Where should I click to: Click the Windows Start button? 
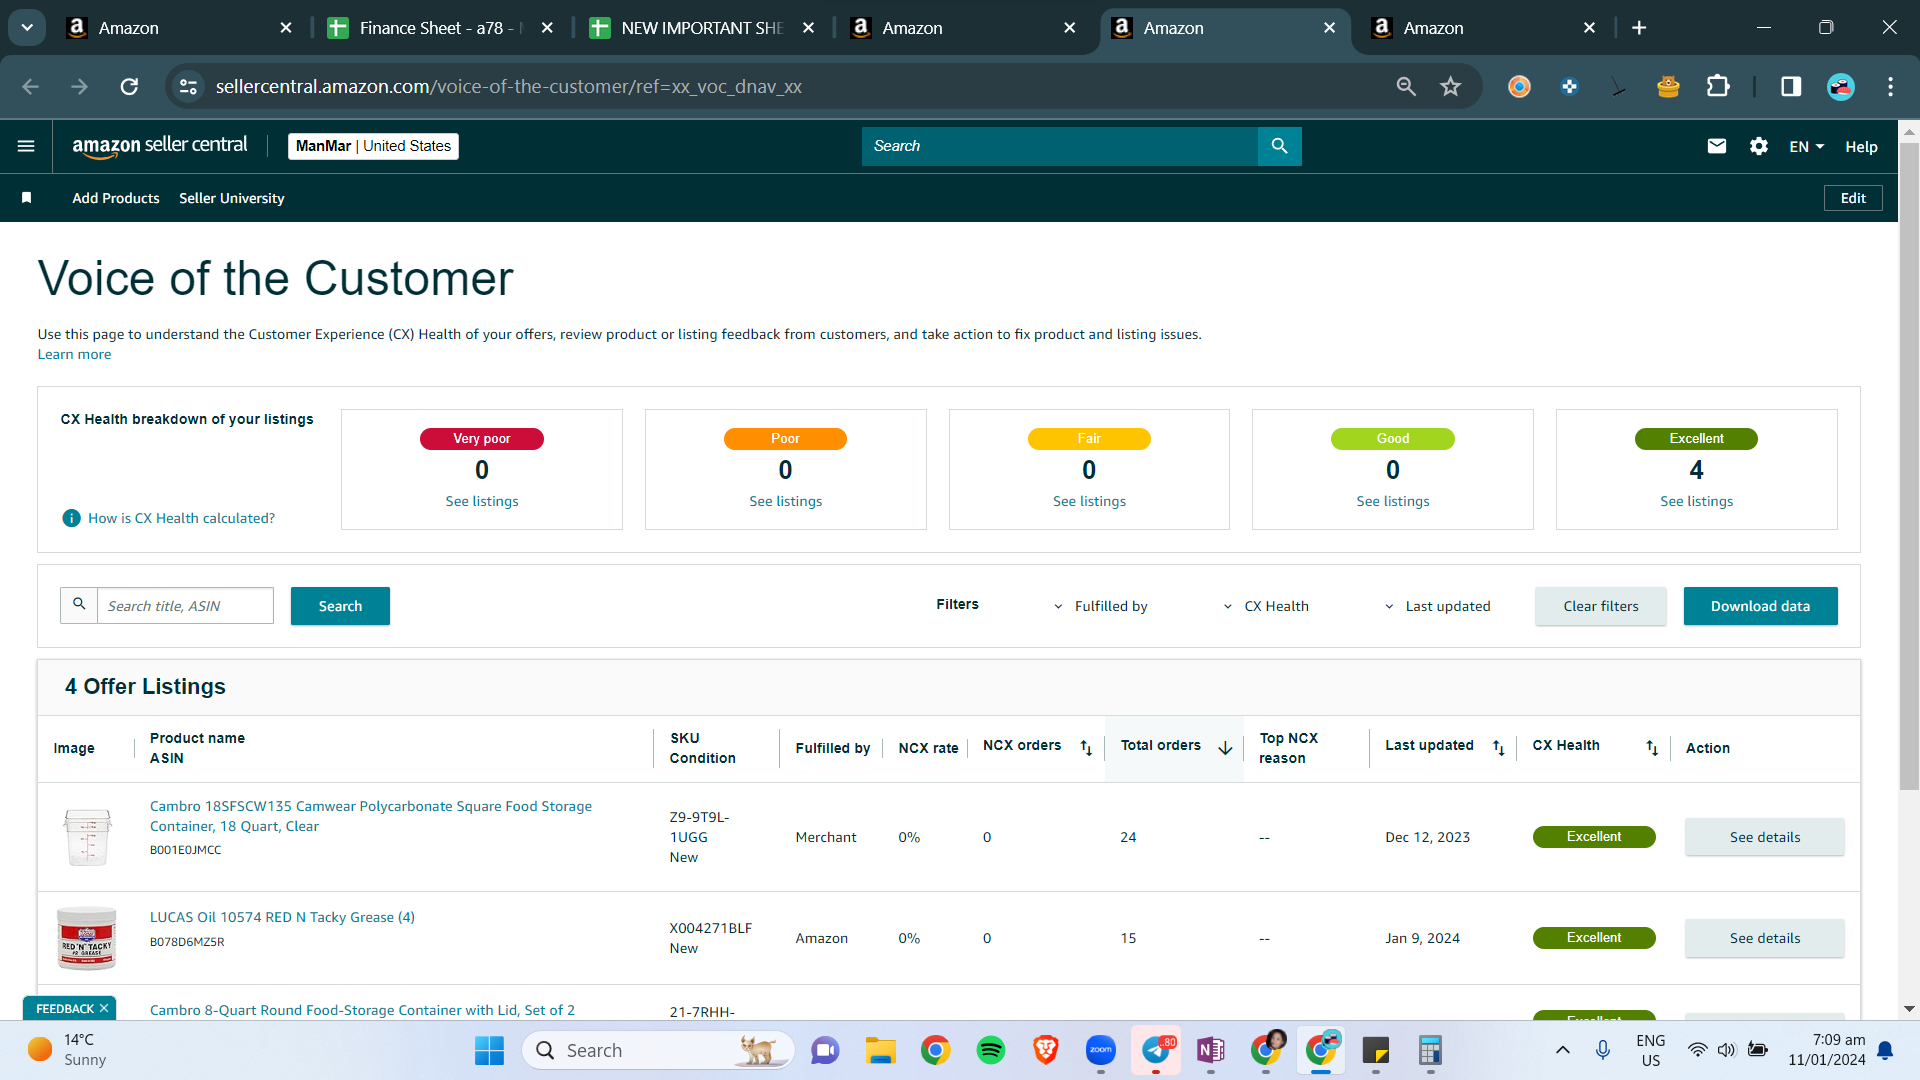point(489,1050)
